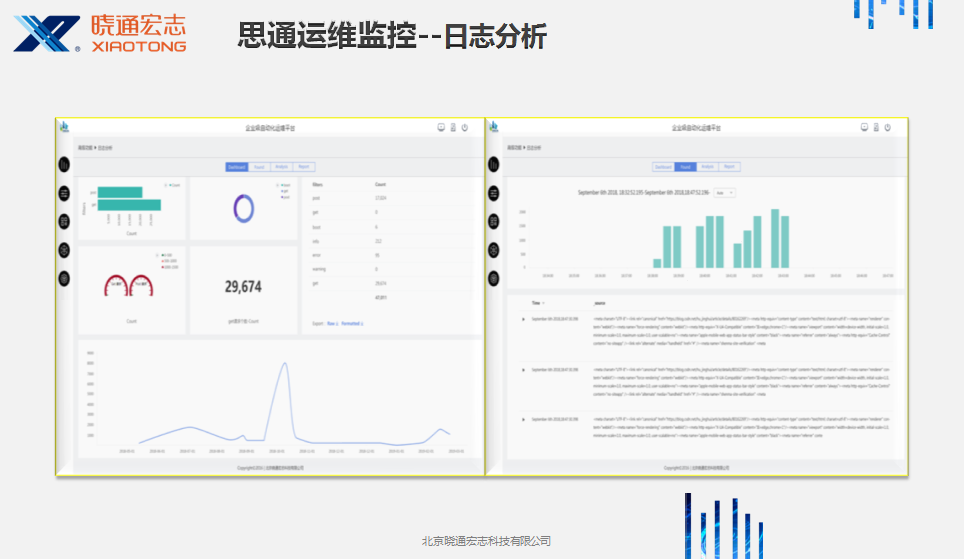Expand the last log entry row
964x559 pixels.
pyautogui.click(x=523, y=419)
